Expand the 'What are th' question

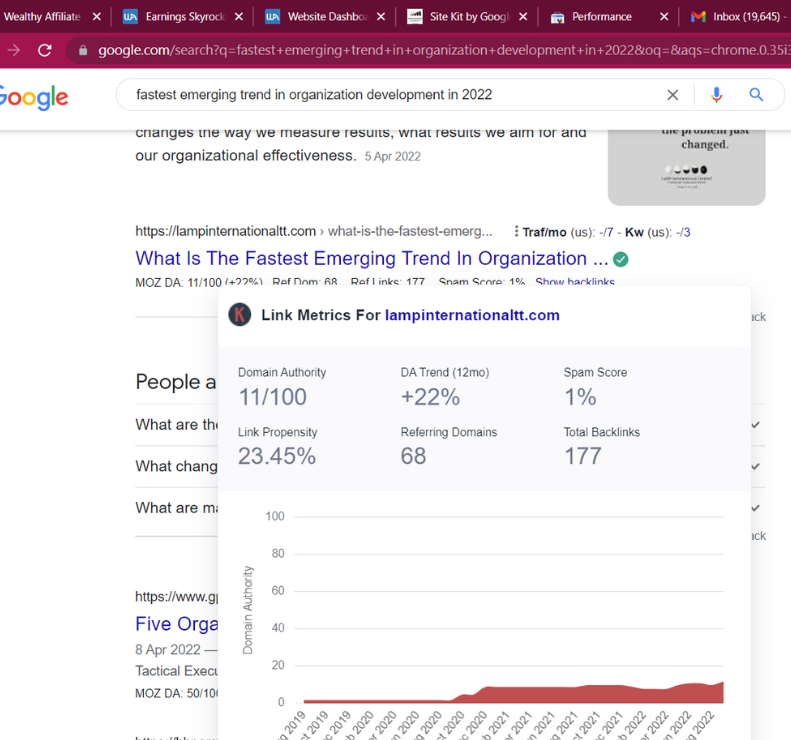coord(177,425)
